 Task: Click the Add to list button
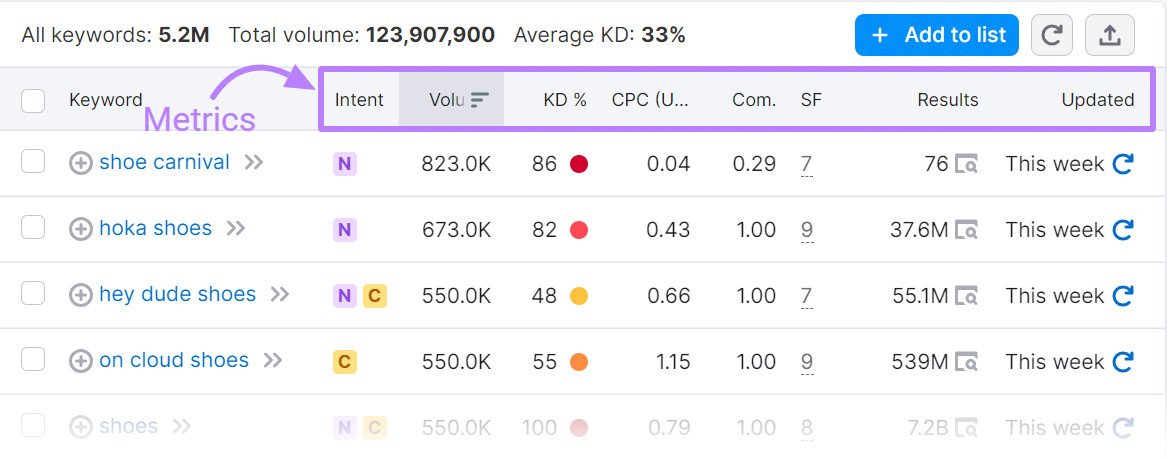coord(937,35)
